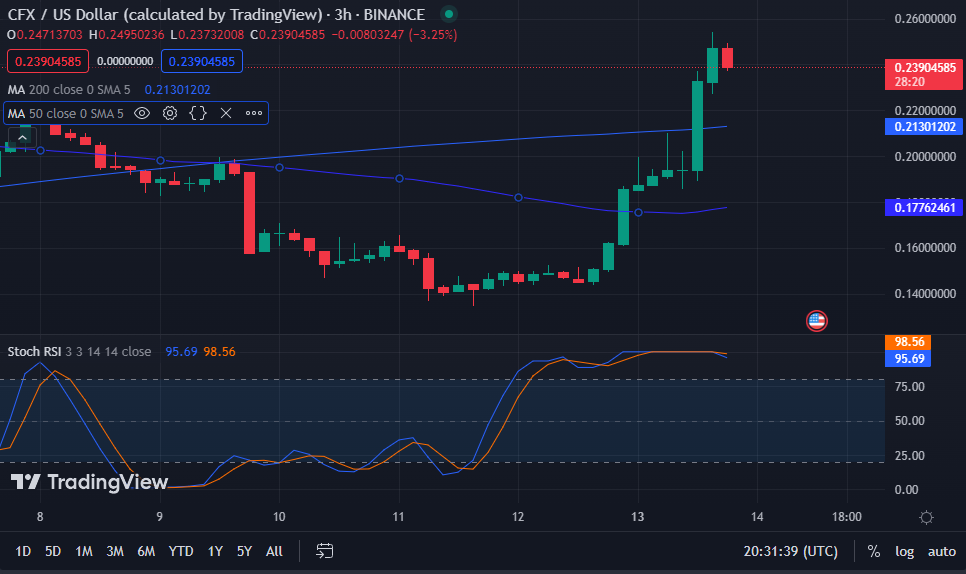Image resolution: width=966 pixels, height=574 pixels.
Task: Set range to 1M
Action: click(x=84, y=551)
